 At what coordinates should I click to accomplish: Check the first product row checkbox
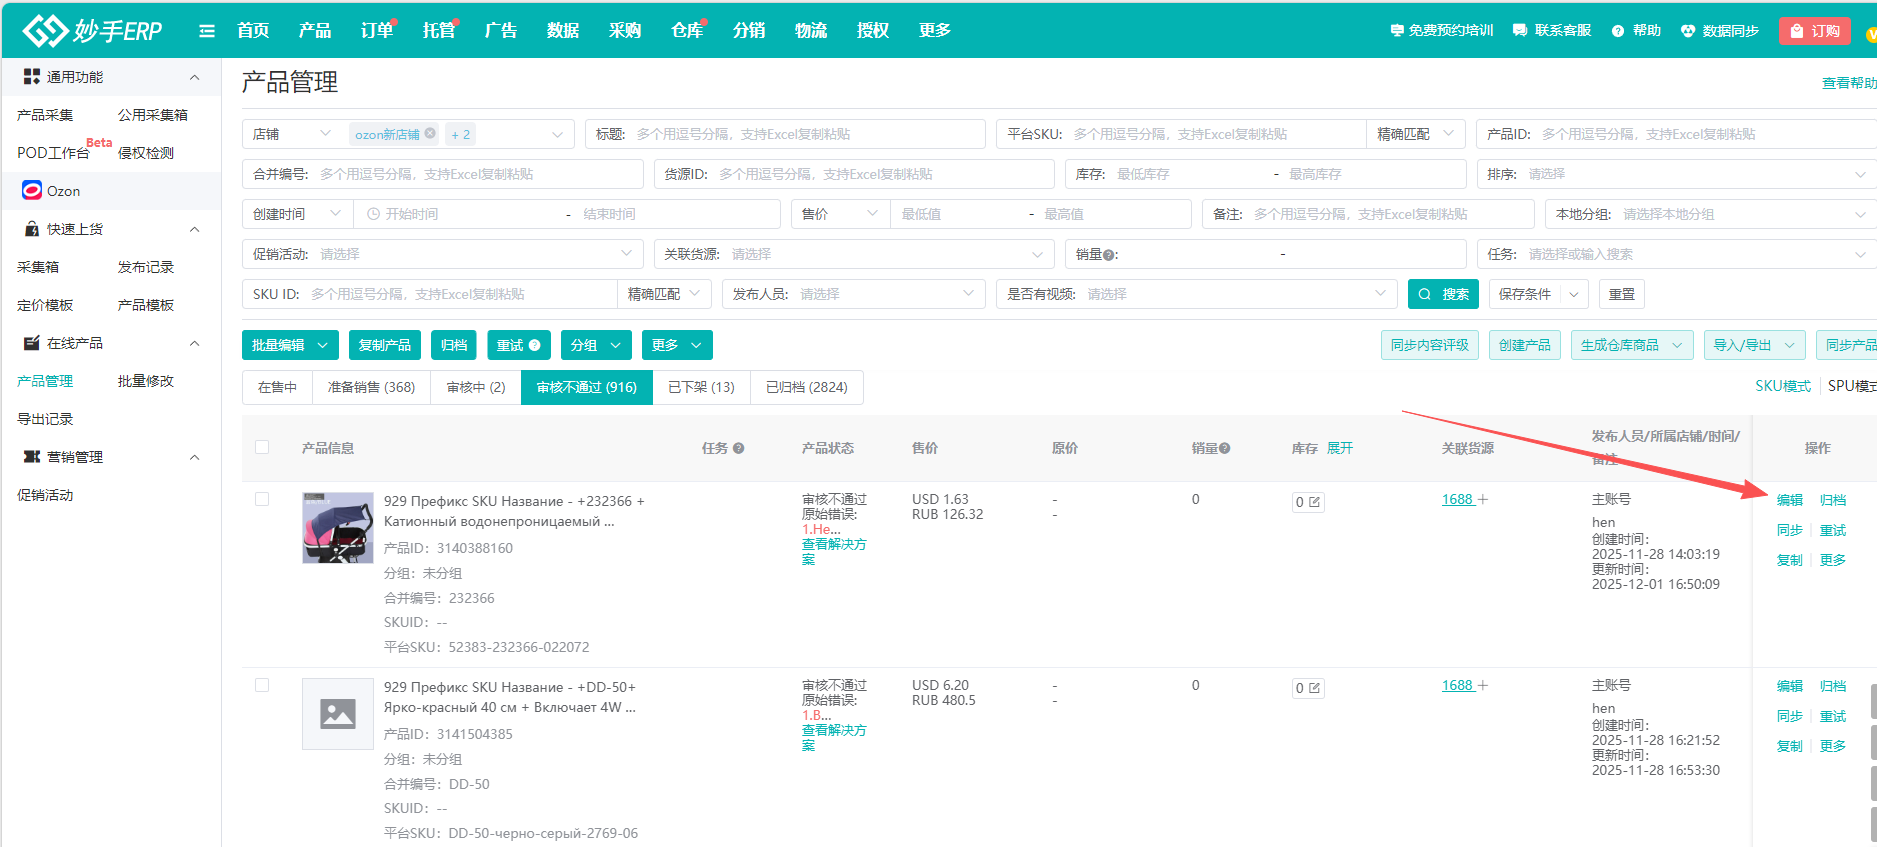click(x=262, y=499)
